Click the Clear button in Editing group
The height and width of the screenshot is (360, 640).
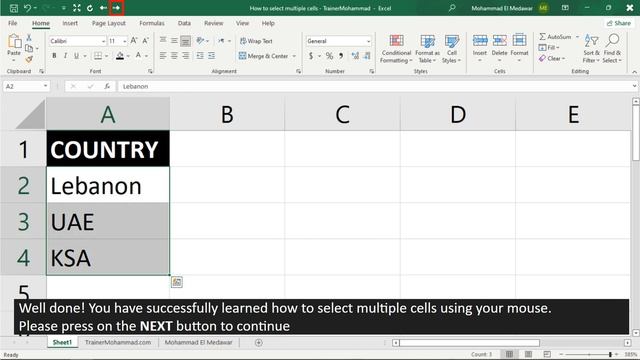point(553,59)
